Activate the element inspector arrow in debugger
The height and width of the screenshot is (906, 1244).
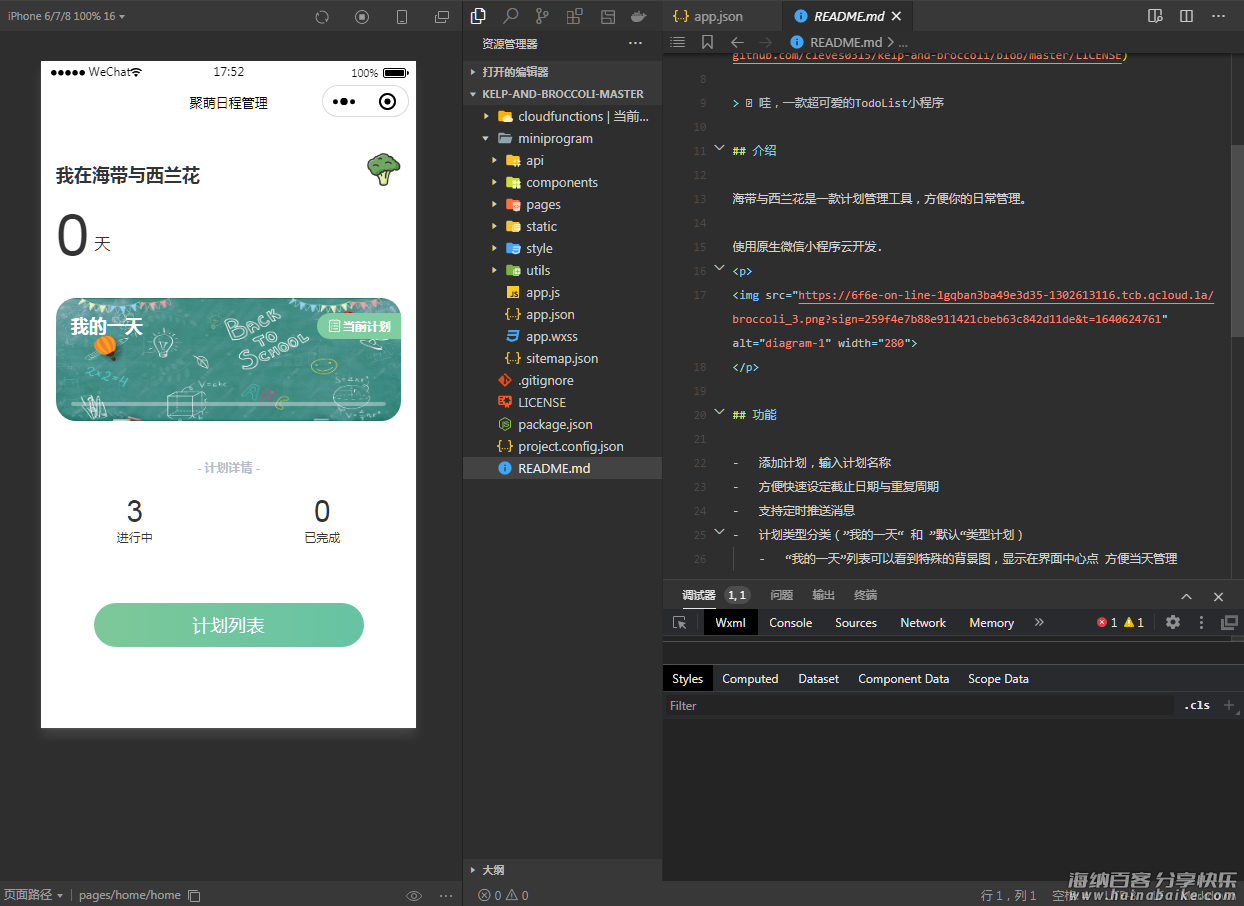pos(680,622)
